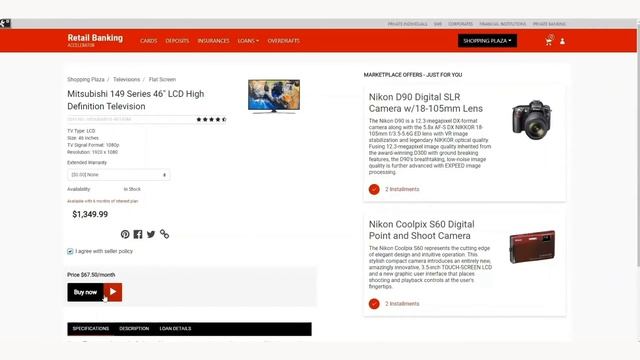Click the red Nikon Coolpix camera image

532,247
